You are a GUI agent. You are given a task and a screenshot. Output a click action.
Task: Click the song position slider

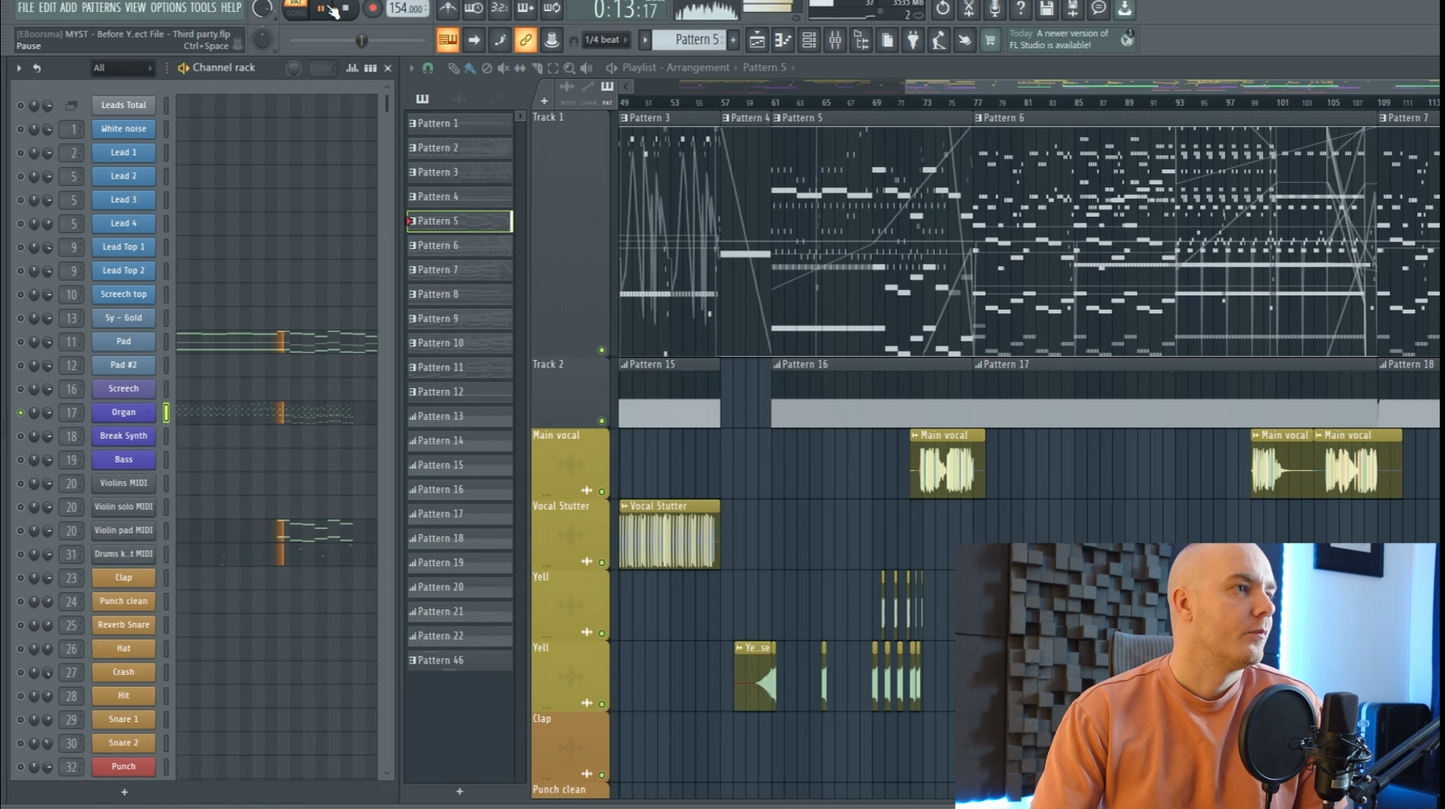click(362, 41)
